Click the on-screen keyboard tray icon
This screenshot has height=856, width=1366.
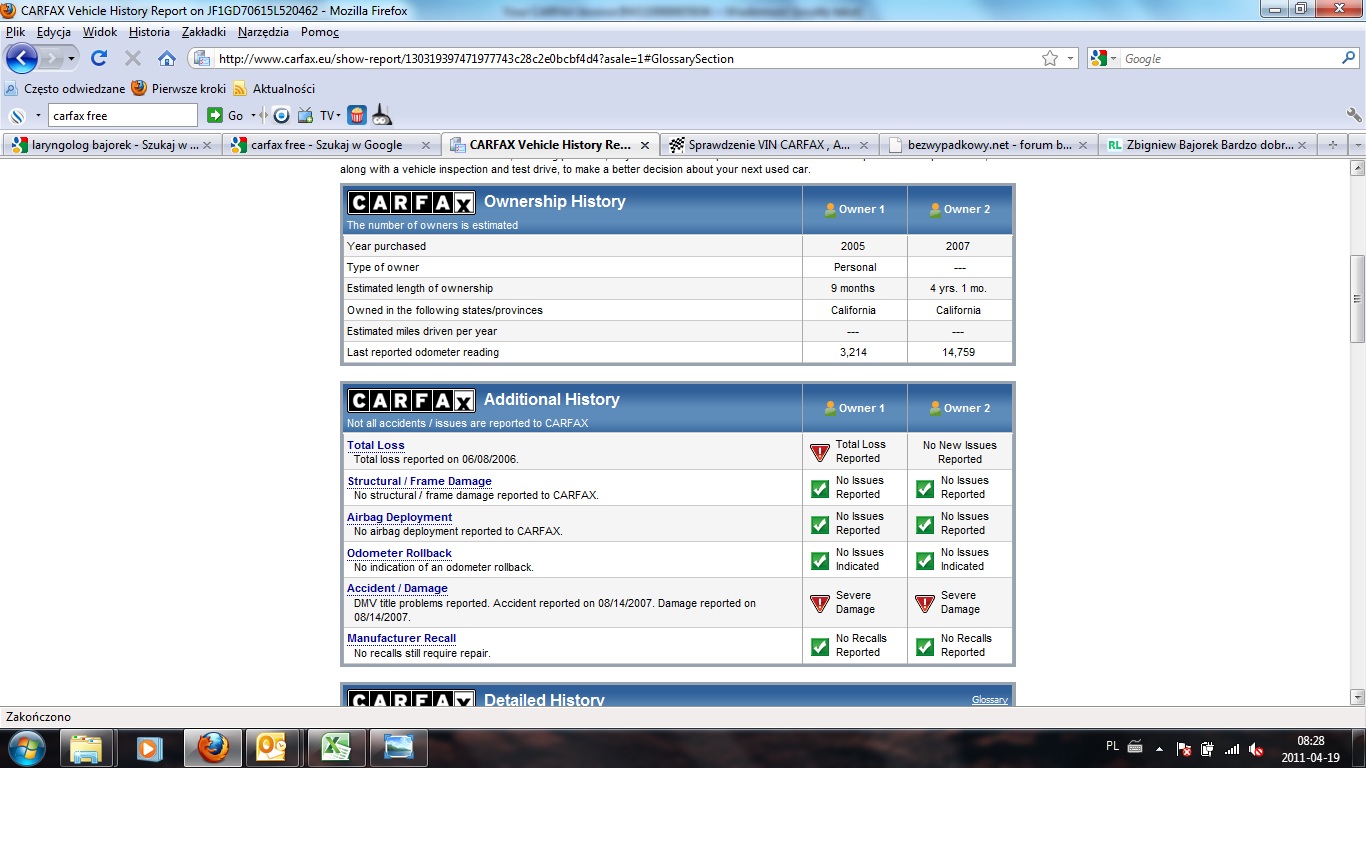click(1135, 747)
